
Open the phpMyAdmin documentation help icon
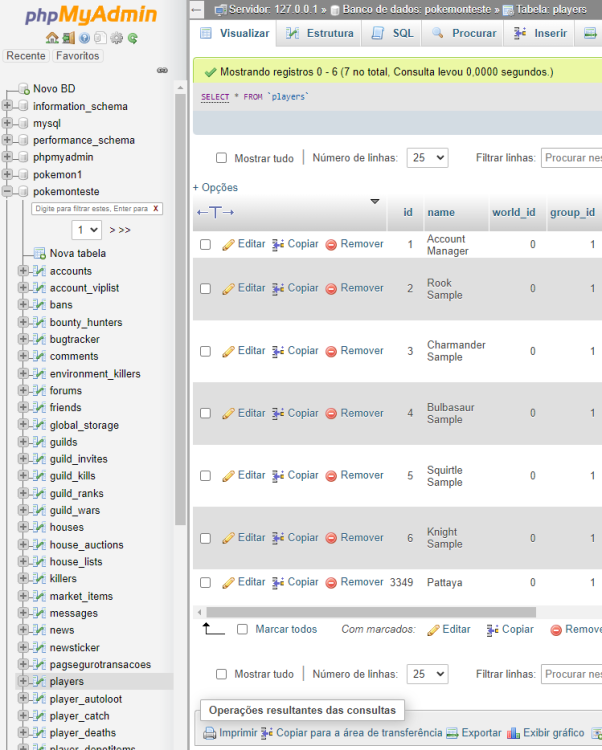click(x=84, y=38)
